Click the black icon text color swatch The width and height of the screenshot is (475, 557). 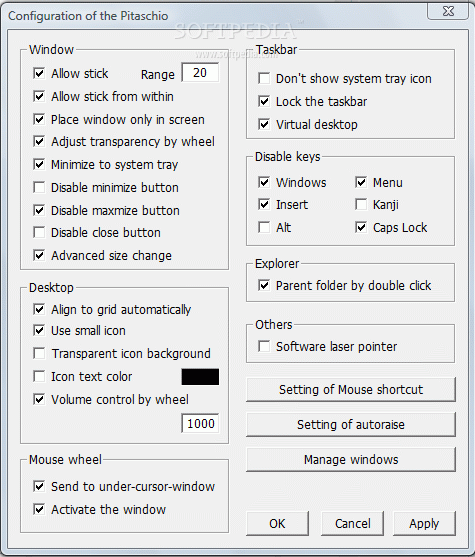pyautogui.click(x=200, y=377)
